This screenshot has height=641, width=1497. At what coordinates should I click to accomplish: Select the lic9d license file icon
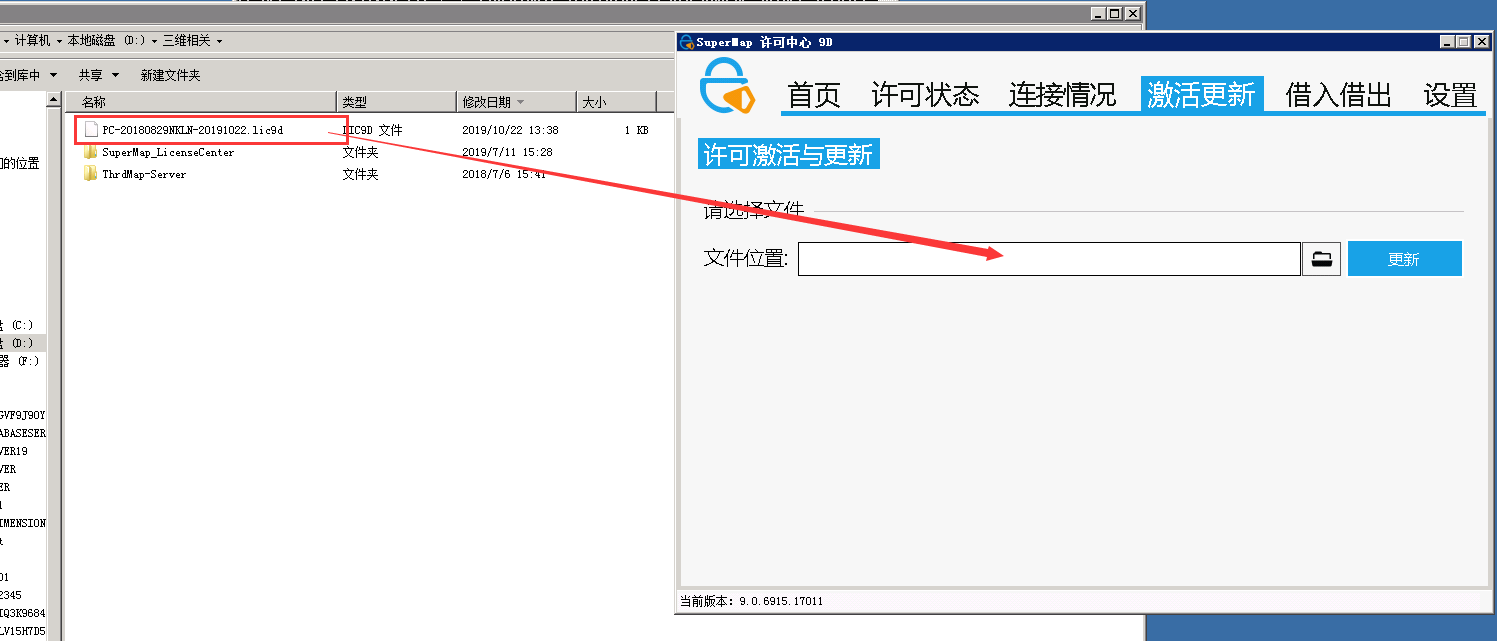click(91, 130)
